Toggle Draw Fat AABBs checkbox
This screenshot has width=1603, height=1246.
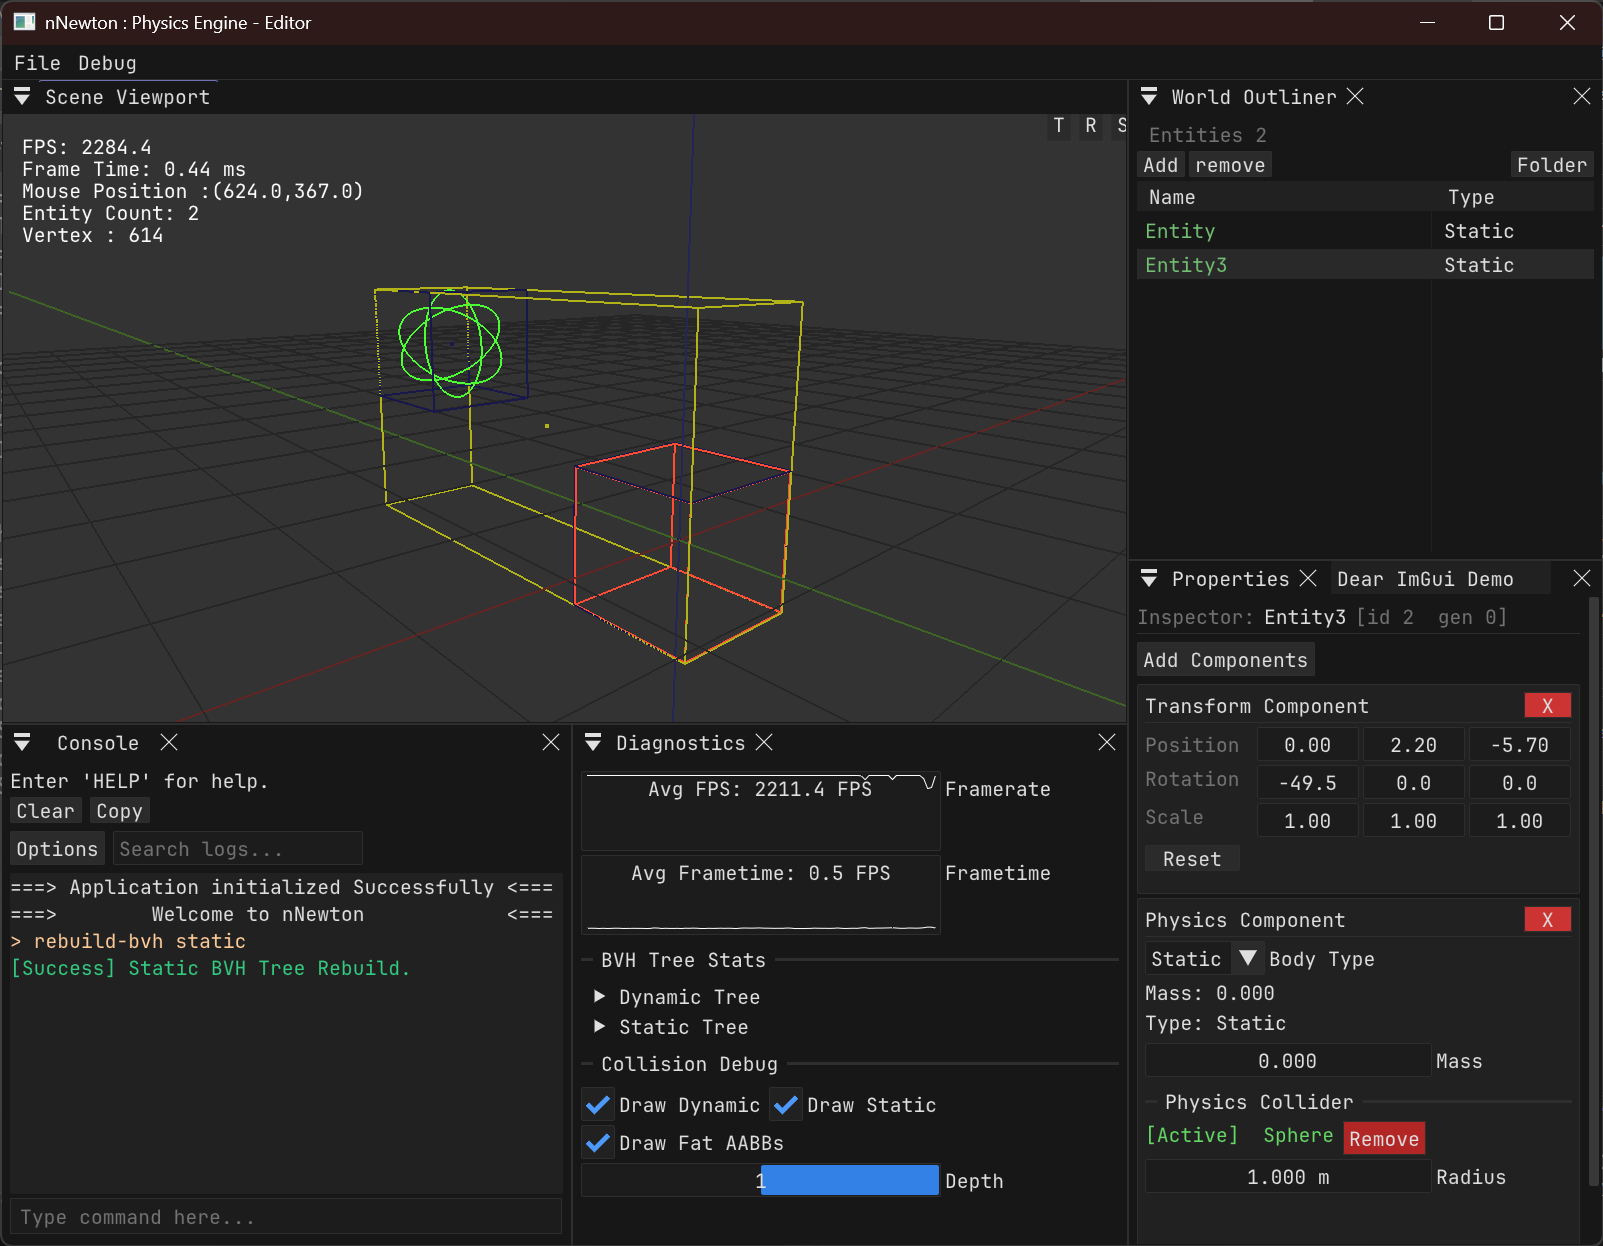[598, 1143]
